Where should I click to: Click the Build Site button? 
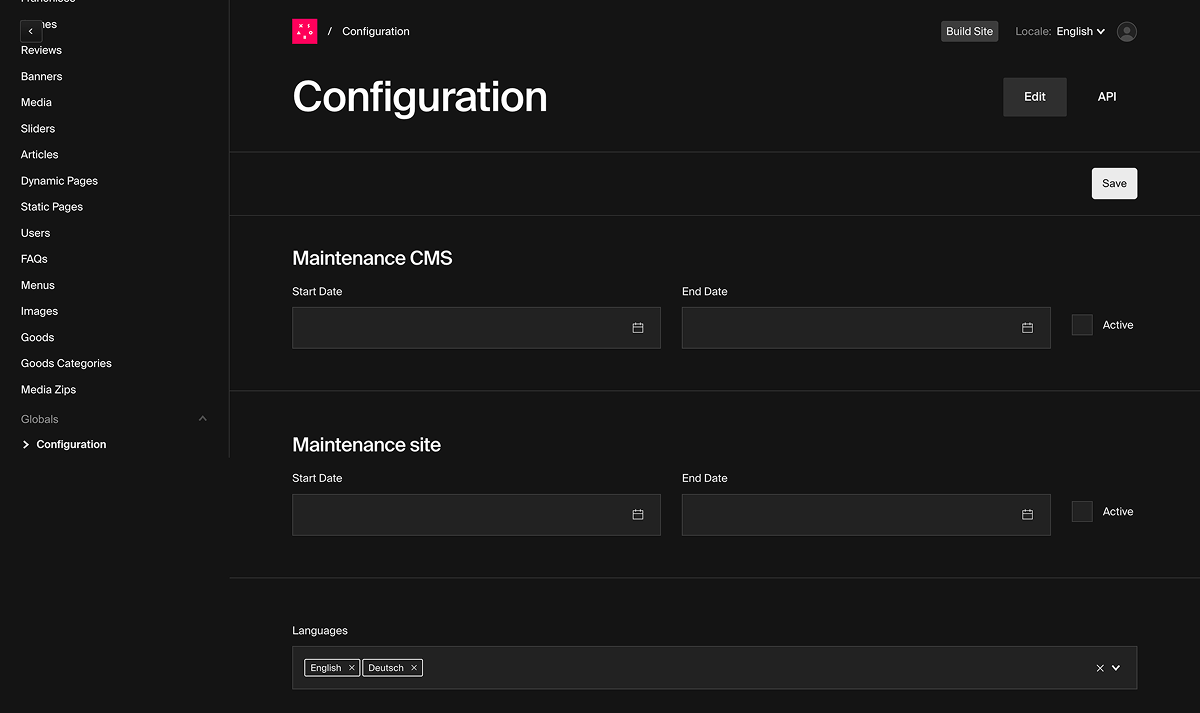(x=969, y=32)
